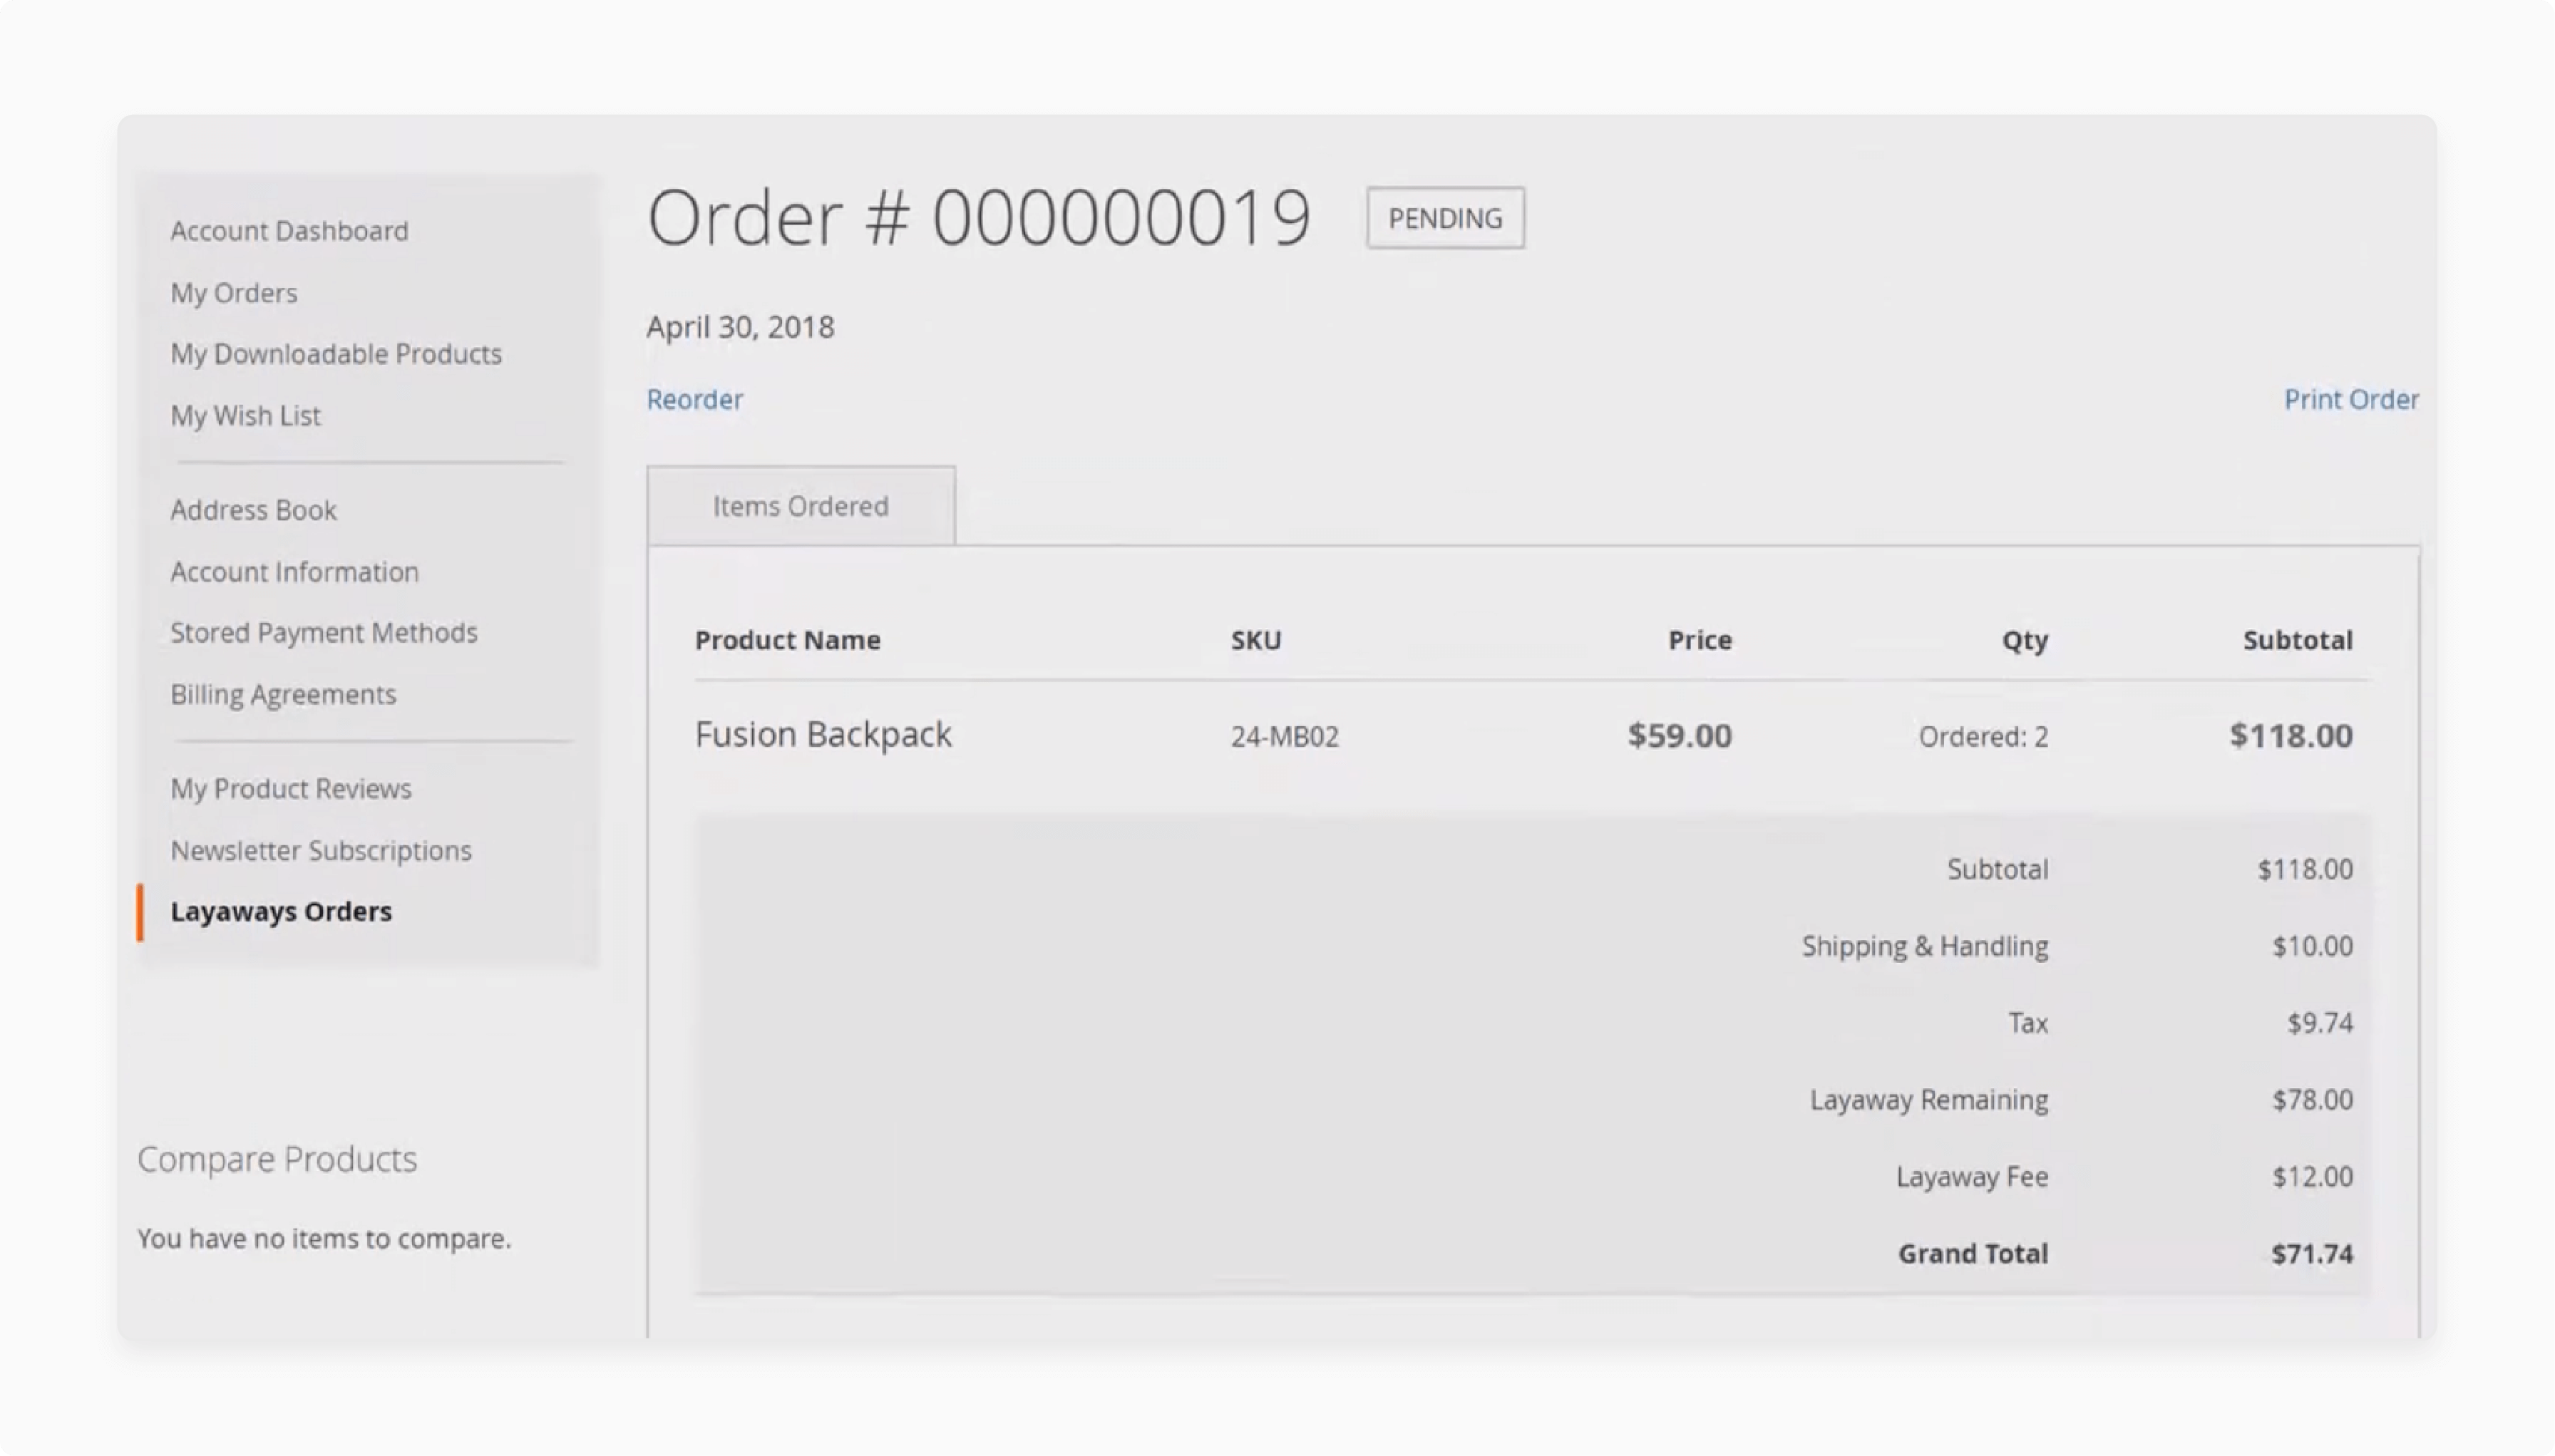Select the Items Ordered tab
This screenshot has width=2555, height=1456.
pos(801,506)
